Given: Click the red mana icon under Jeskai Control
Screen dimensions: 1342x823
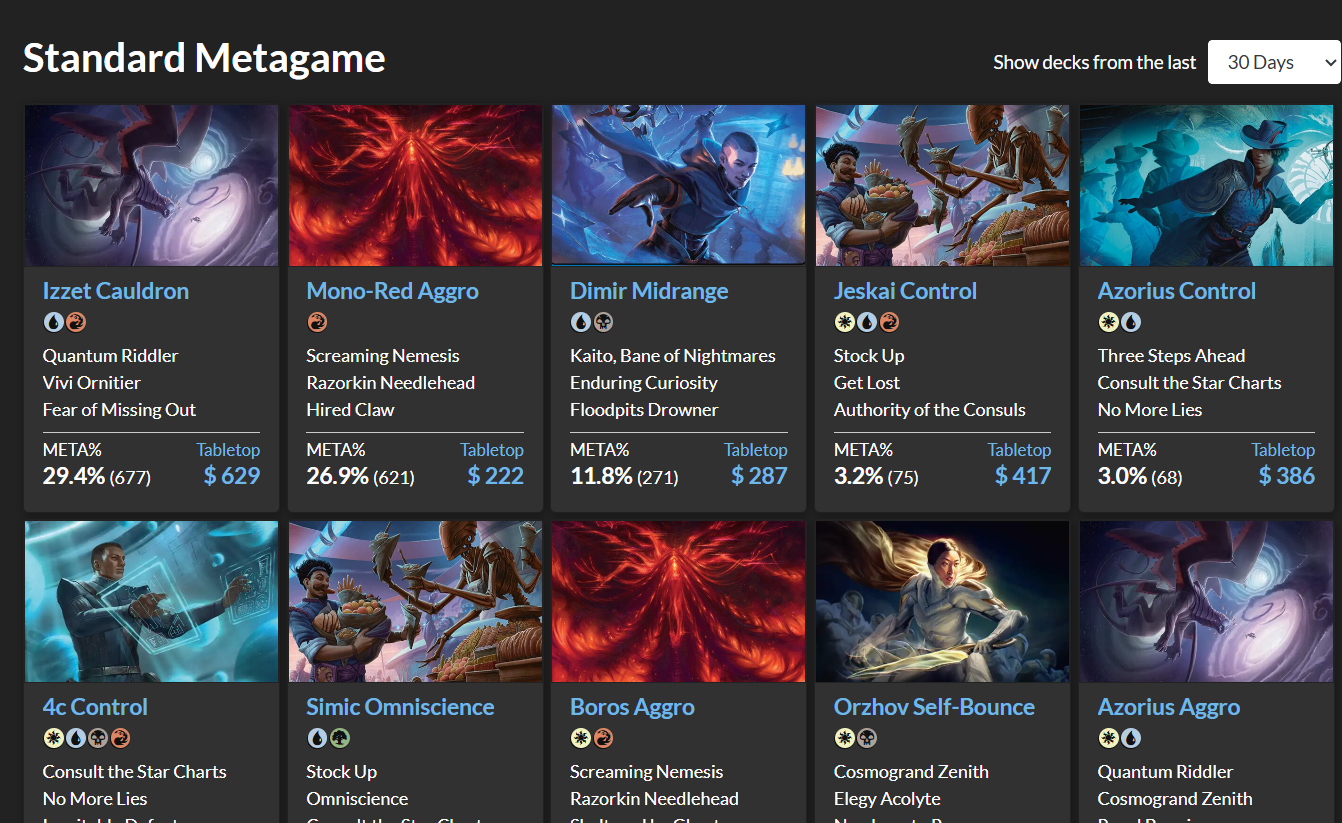Looking at the screenshot, I should coord(890,322).
